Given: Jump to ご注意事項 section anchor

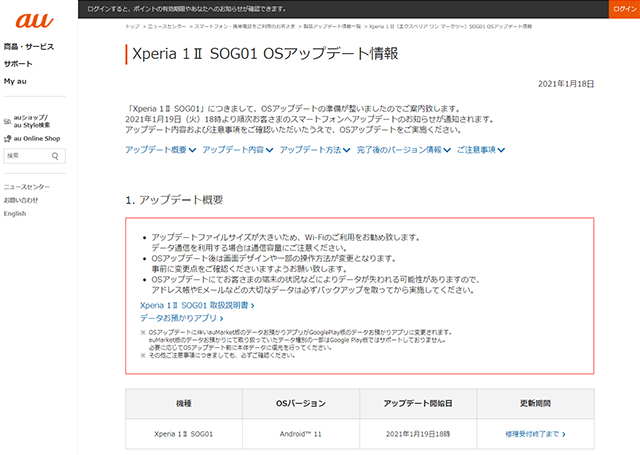Looking at the screenshot, I should pos(481,149).
